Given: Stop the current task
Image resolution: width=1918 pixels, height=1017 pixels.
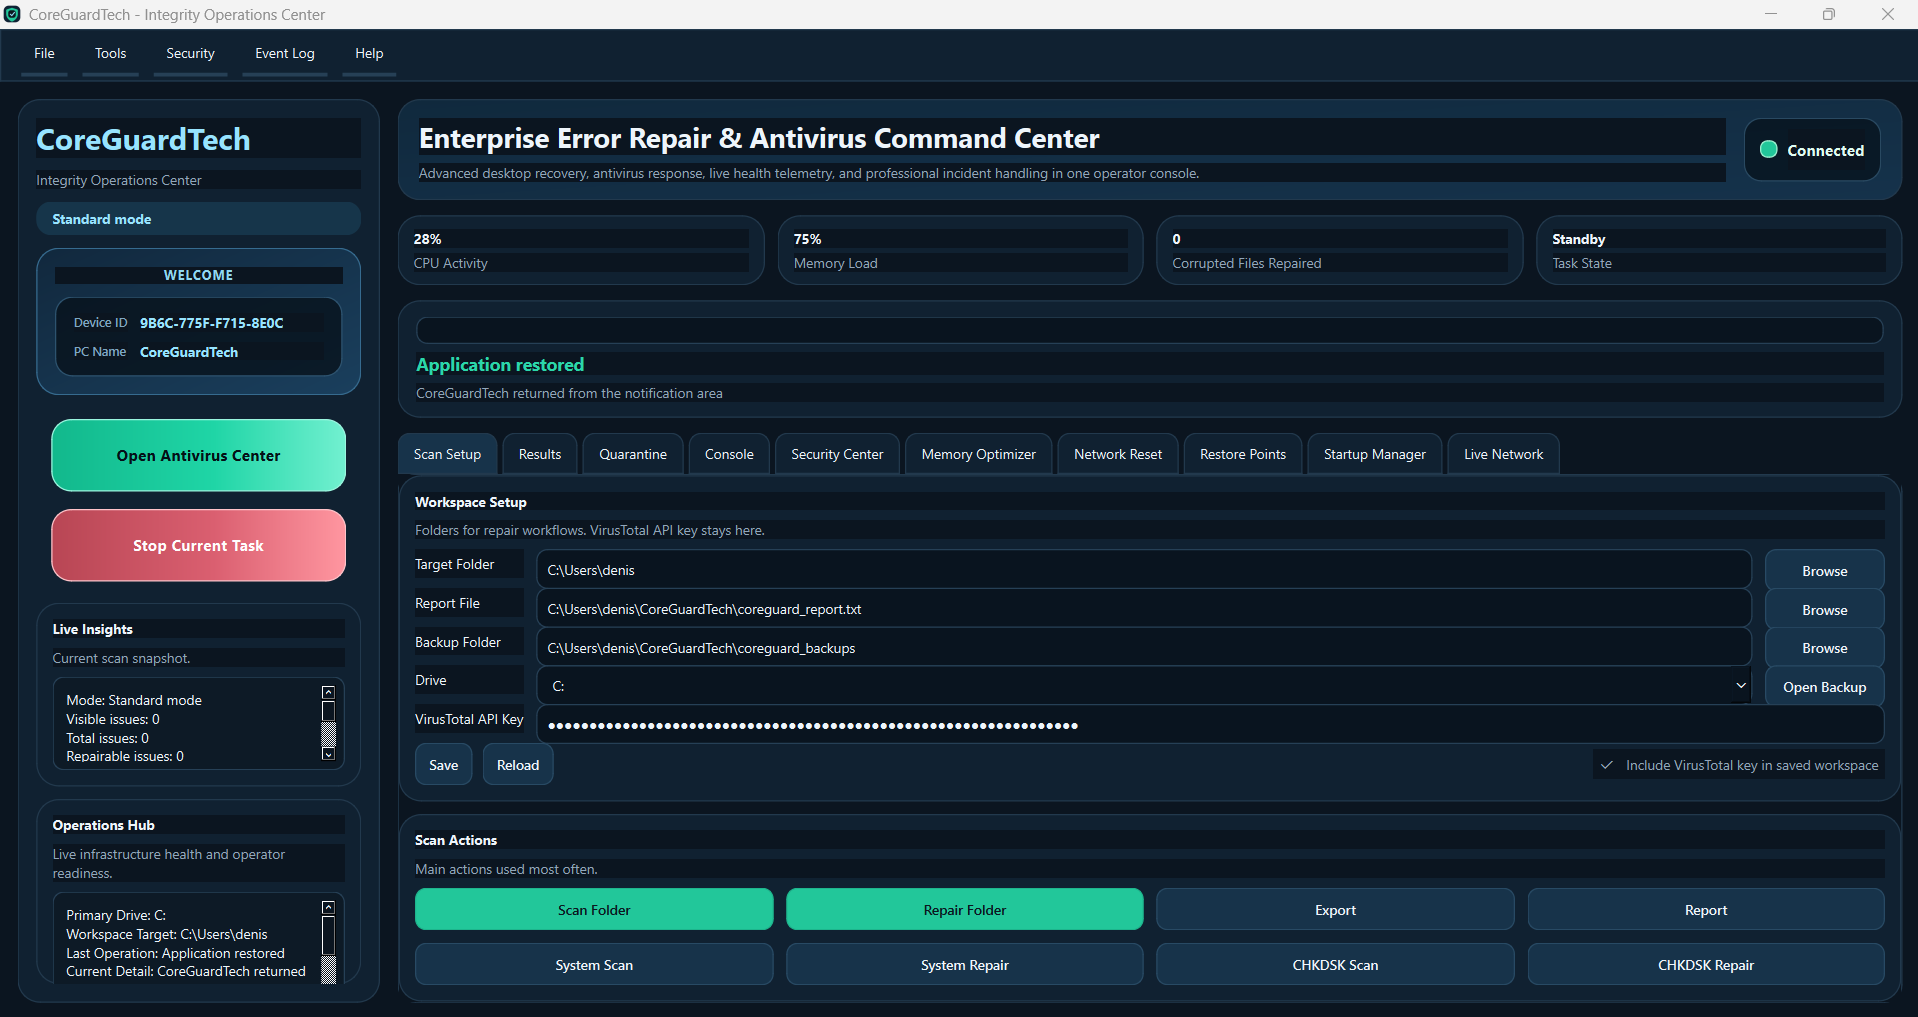Looking at the screenshot, I should coord(197,545).
